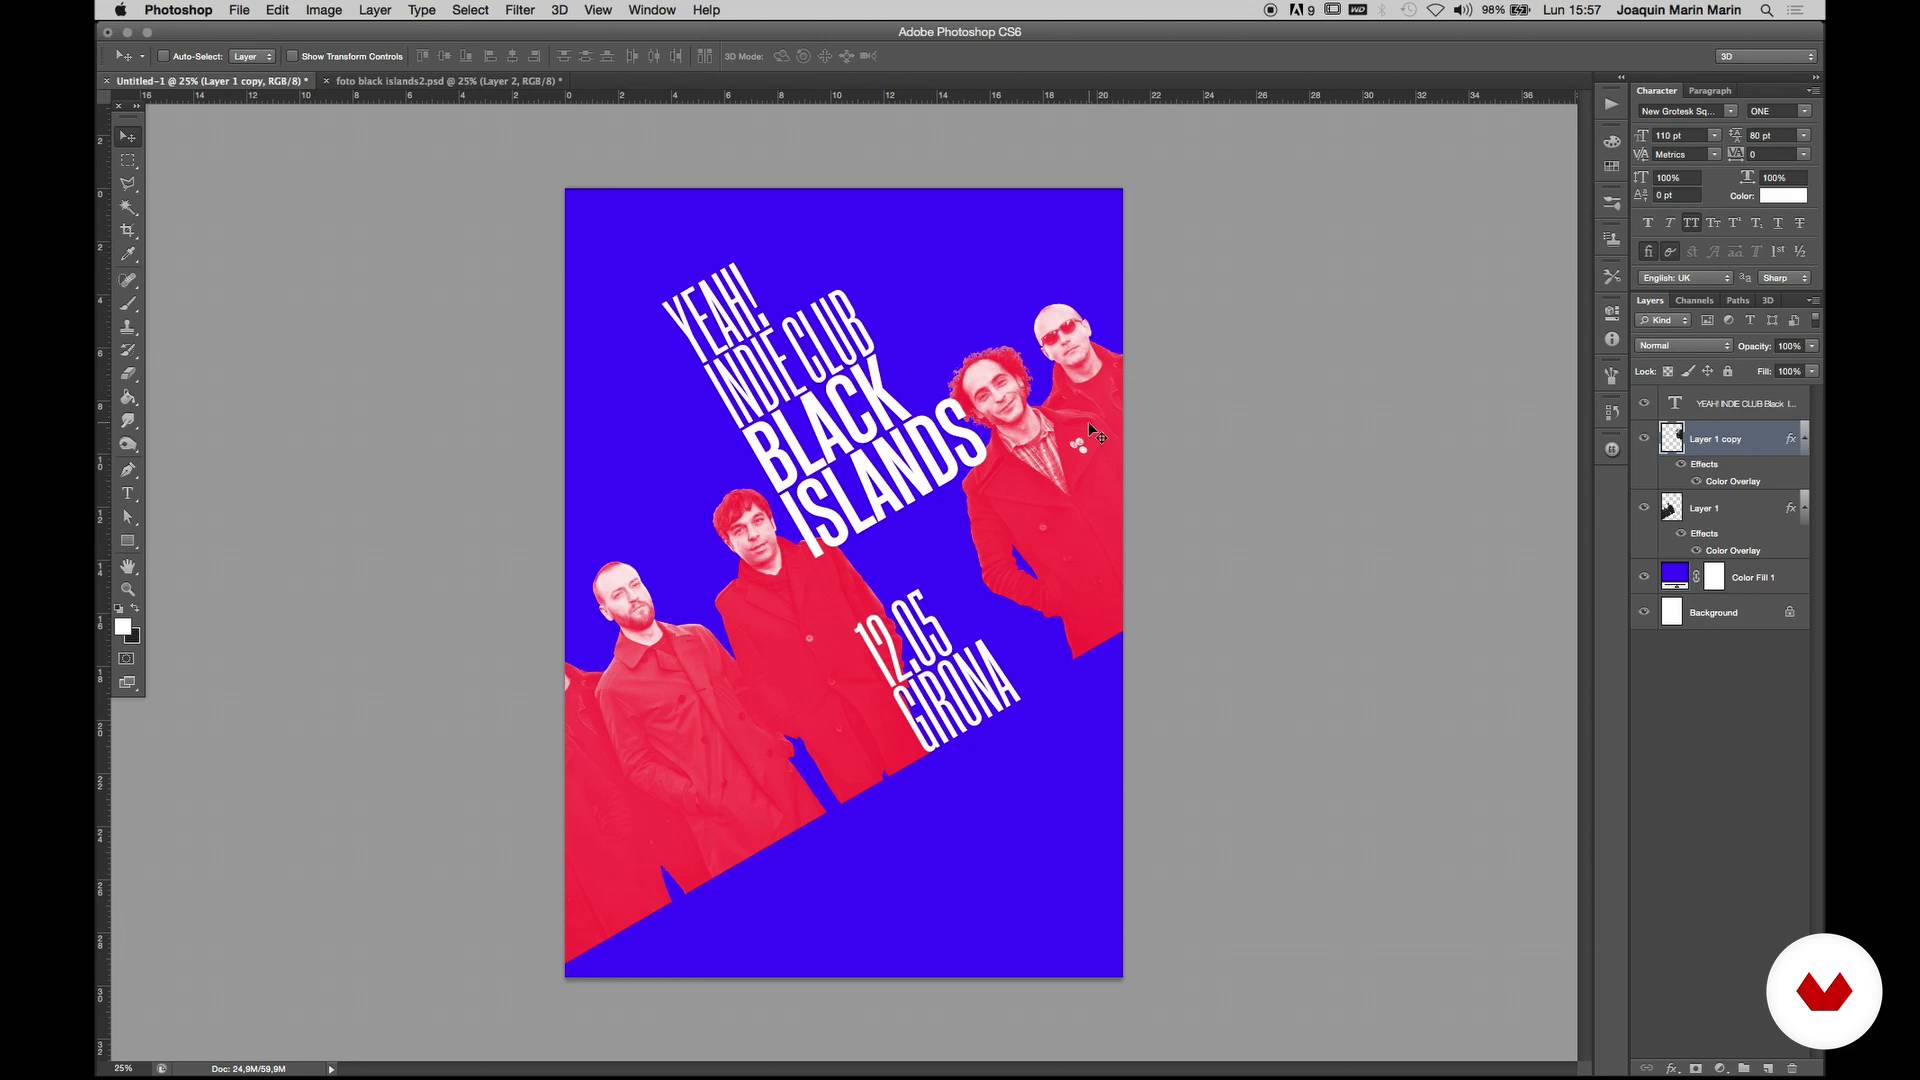Open the layer filter Kind dropdown
1920x1080 pixels.
(x=1663, y=320)
